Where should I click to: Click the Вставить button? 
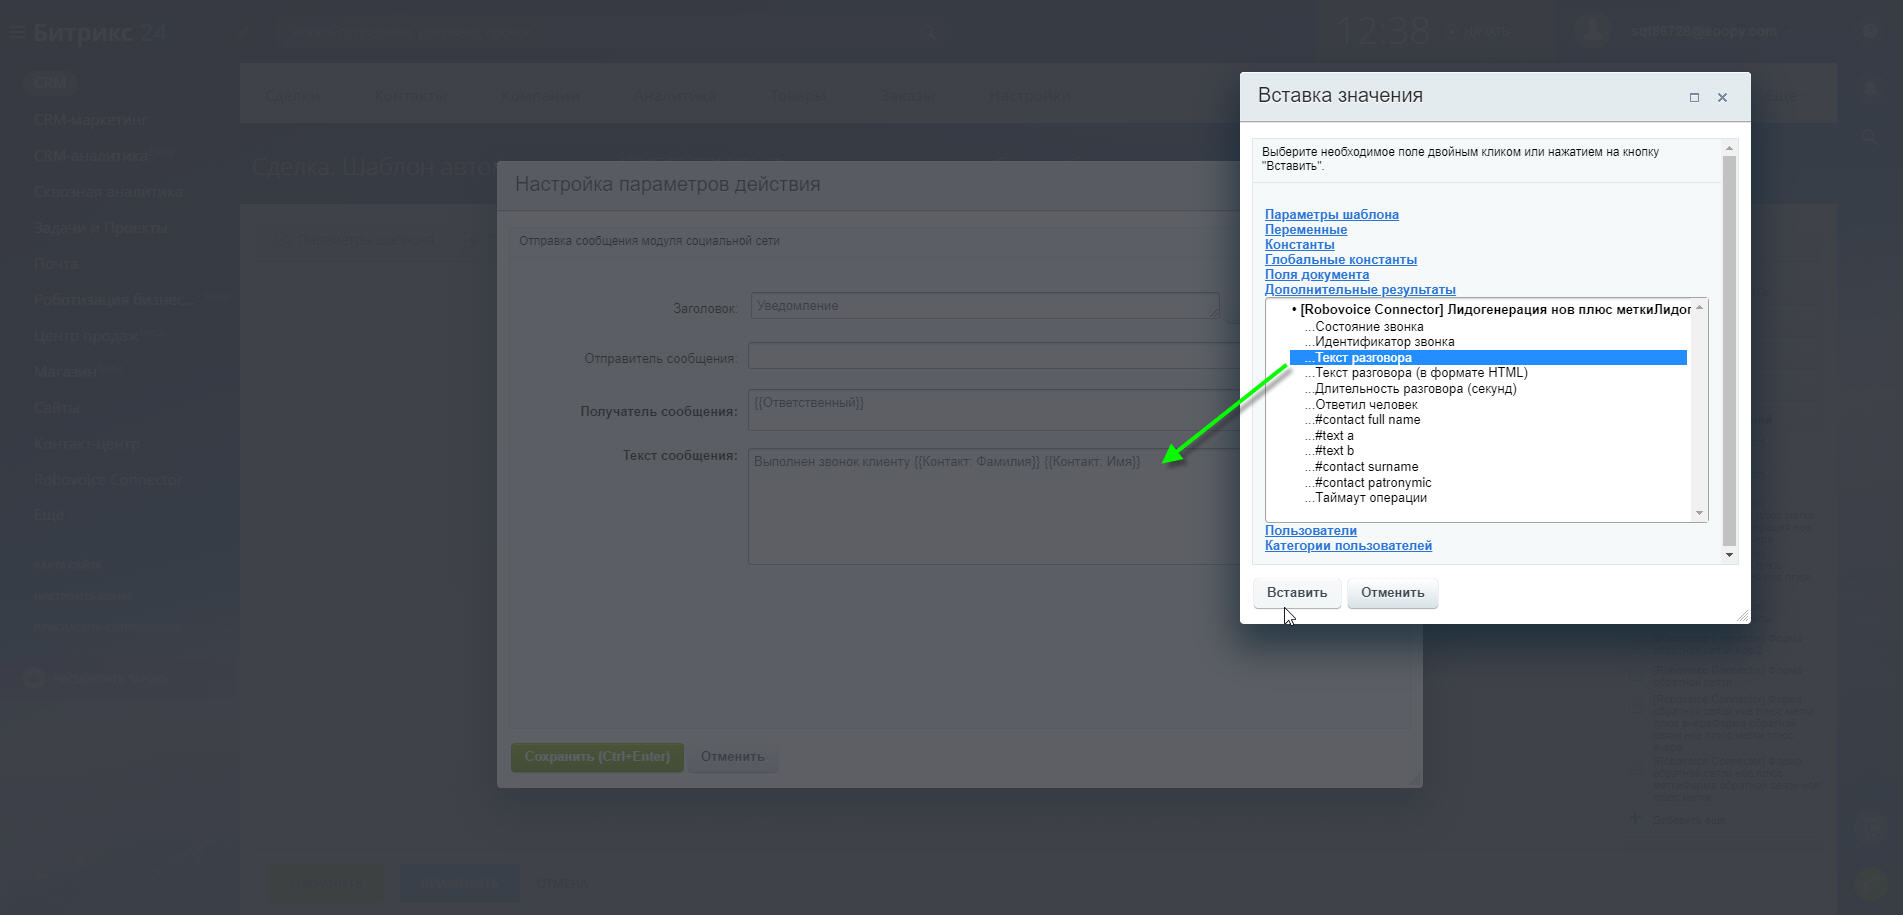click(x=1297, y=592)
